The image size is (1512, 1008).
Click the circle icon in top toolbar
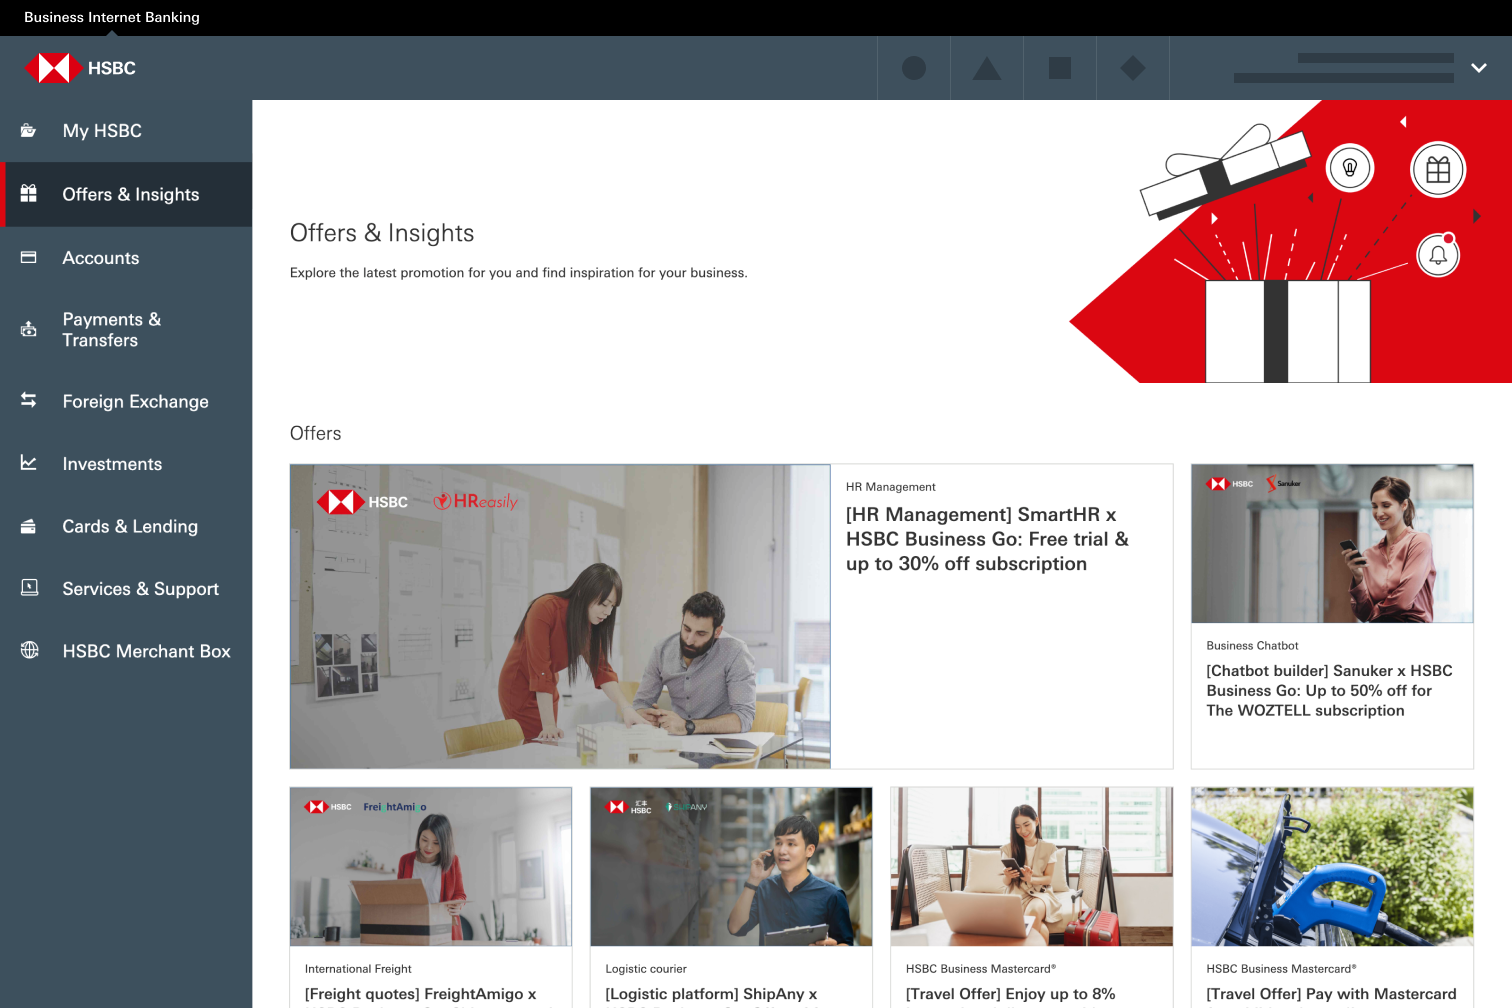(x=913, y=68)
